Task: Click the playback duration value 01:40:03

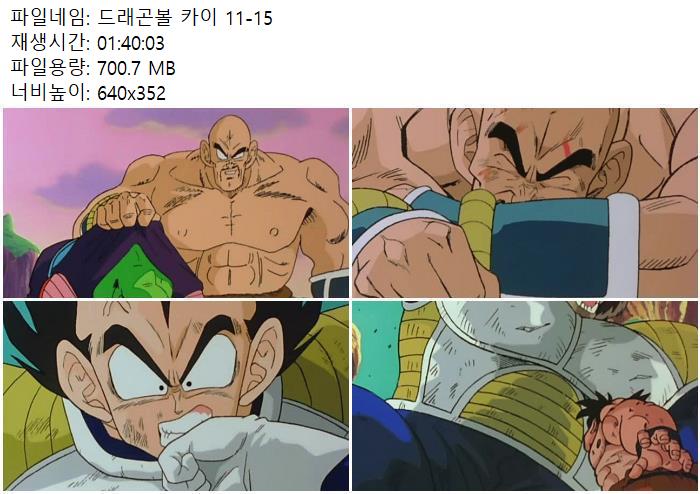Action: [x=131, y=43]
